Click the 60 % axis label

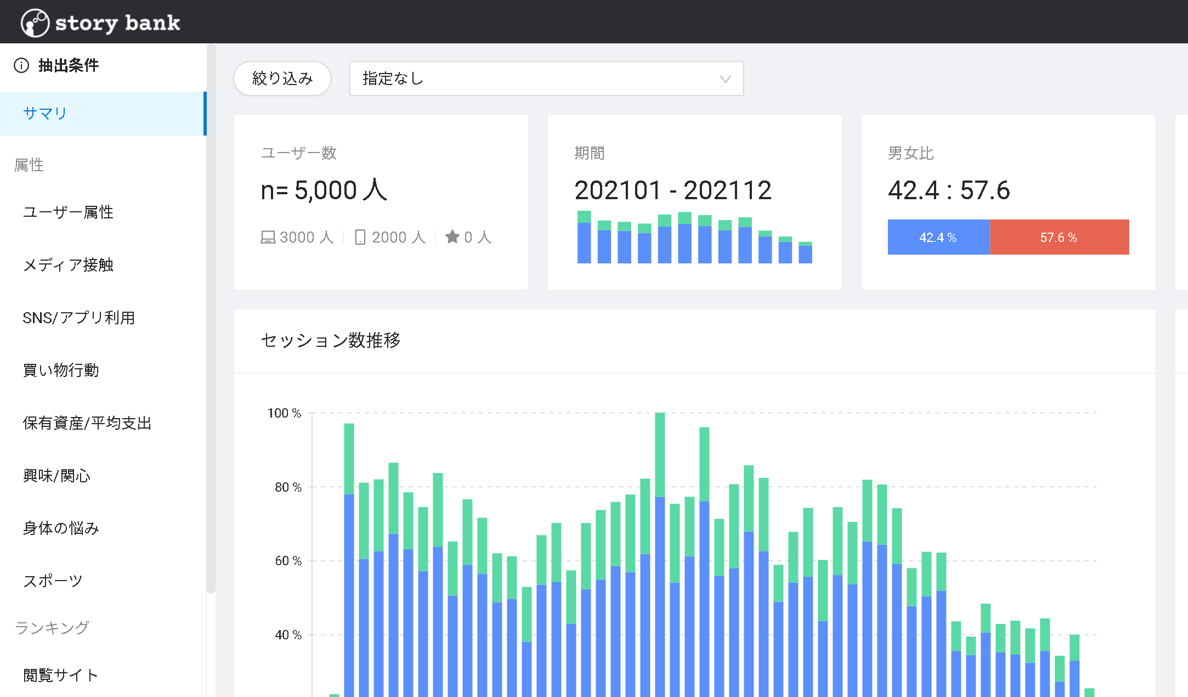pos(288,561)
